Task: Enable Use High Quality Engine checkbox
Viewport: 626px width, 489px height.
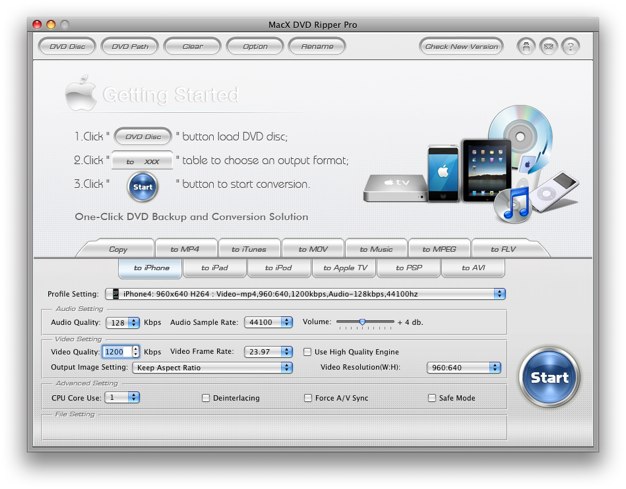Action: 307,352
